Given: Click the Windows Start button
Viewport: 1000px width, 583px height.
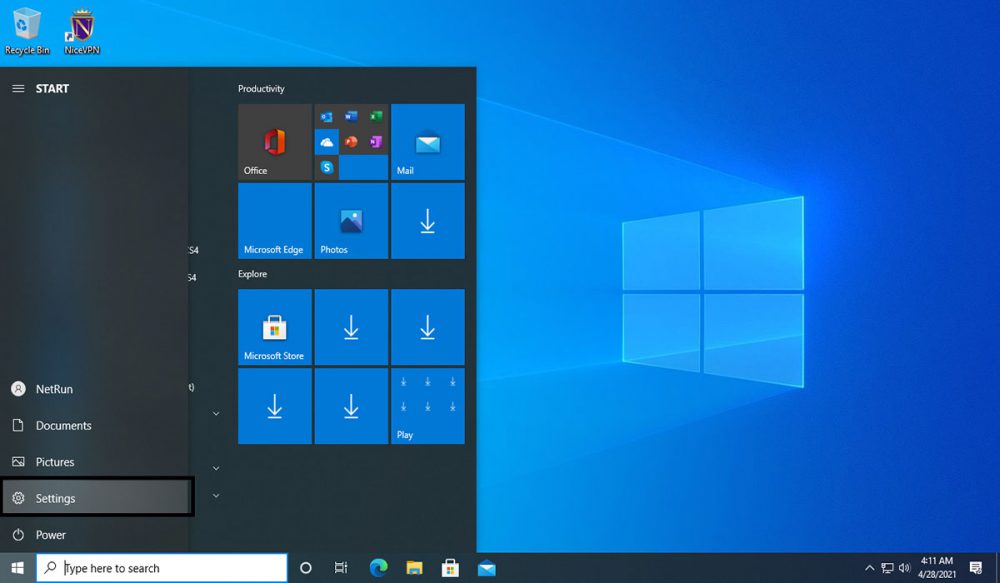Looking at the screenshot, I should [17, 568].
